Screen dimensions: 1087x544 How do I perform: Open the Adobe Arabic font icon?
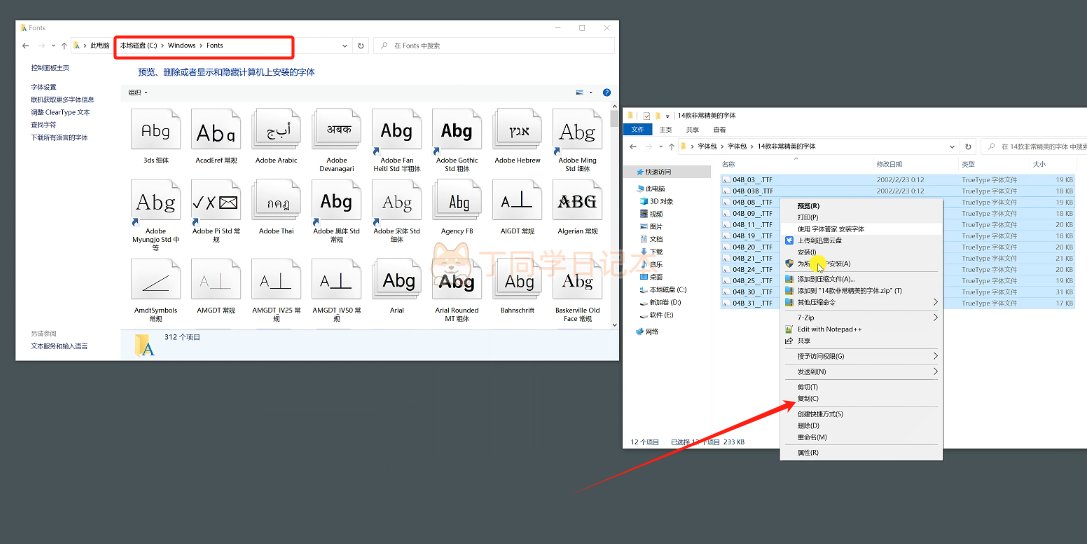click(x=276, y=131)
